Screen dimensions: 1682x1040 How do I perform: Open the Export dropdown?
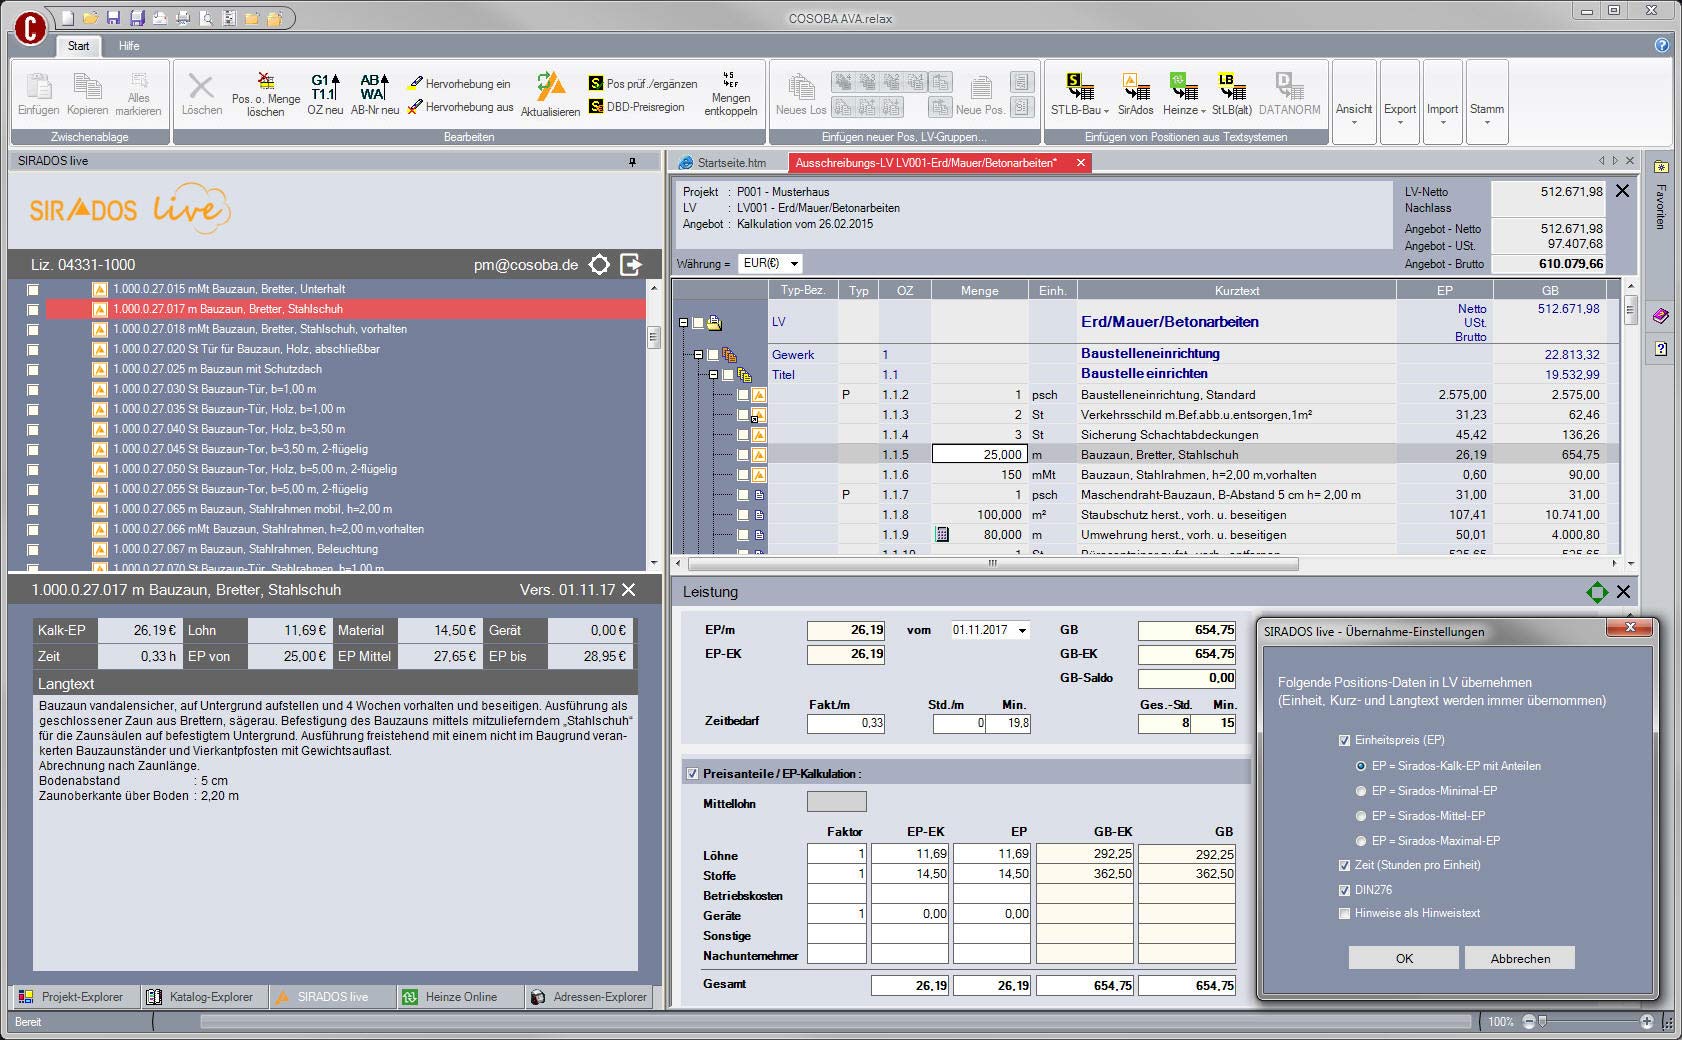pyautogui.click(x=1400, y=101)
